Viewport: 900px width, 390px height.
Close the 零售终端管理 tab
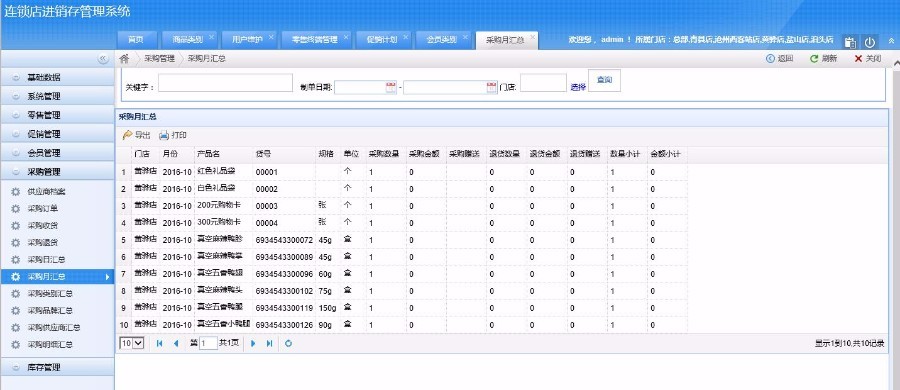346,37
